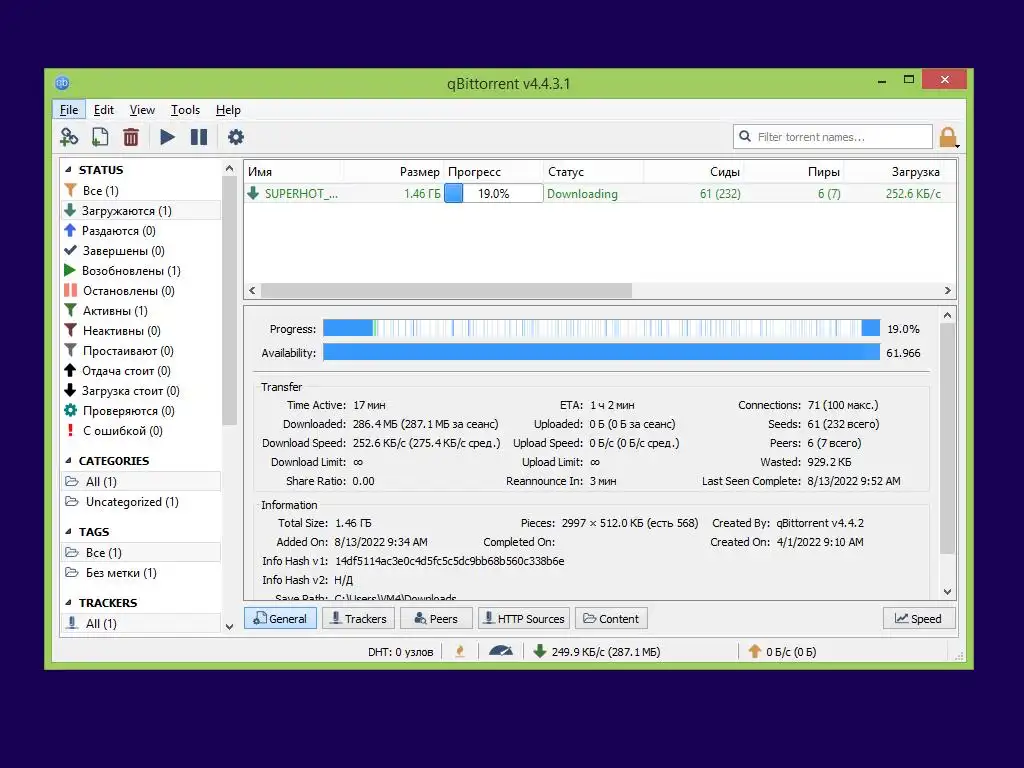This screenshot has width=1024, height=768.
Task: Click the sidebar scroll down arrow
Action: pyautogui.click(x=229, y=626)
